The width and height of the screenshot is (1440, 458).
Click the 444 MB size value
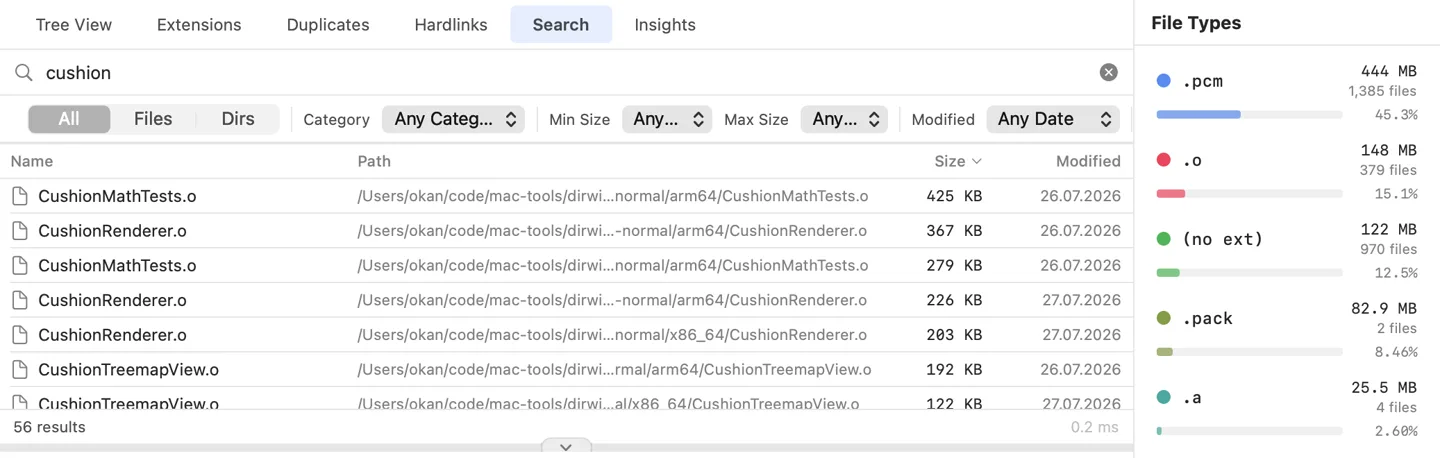[1389, 71]
